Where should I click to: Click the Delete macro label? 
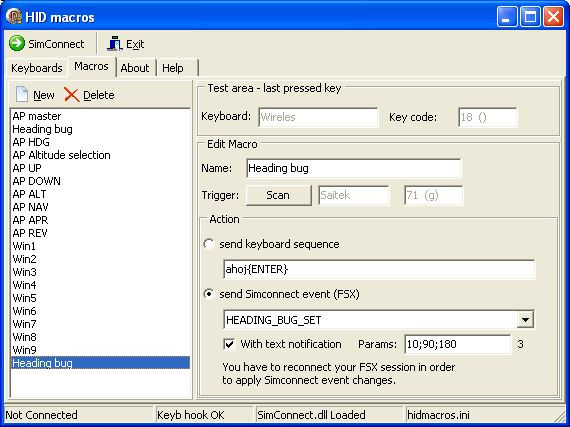click(x=99, y=95)
